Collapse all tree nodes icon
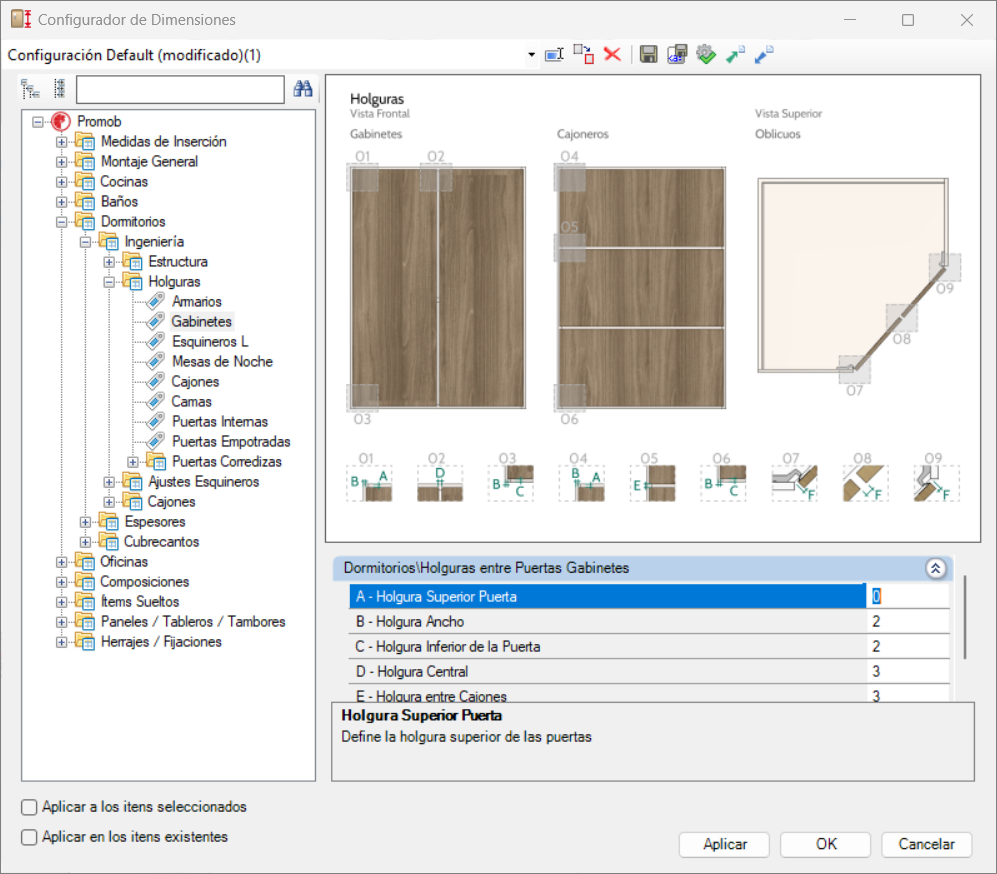The height and width of the screenshot is (874, 997). (59, 89)
